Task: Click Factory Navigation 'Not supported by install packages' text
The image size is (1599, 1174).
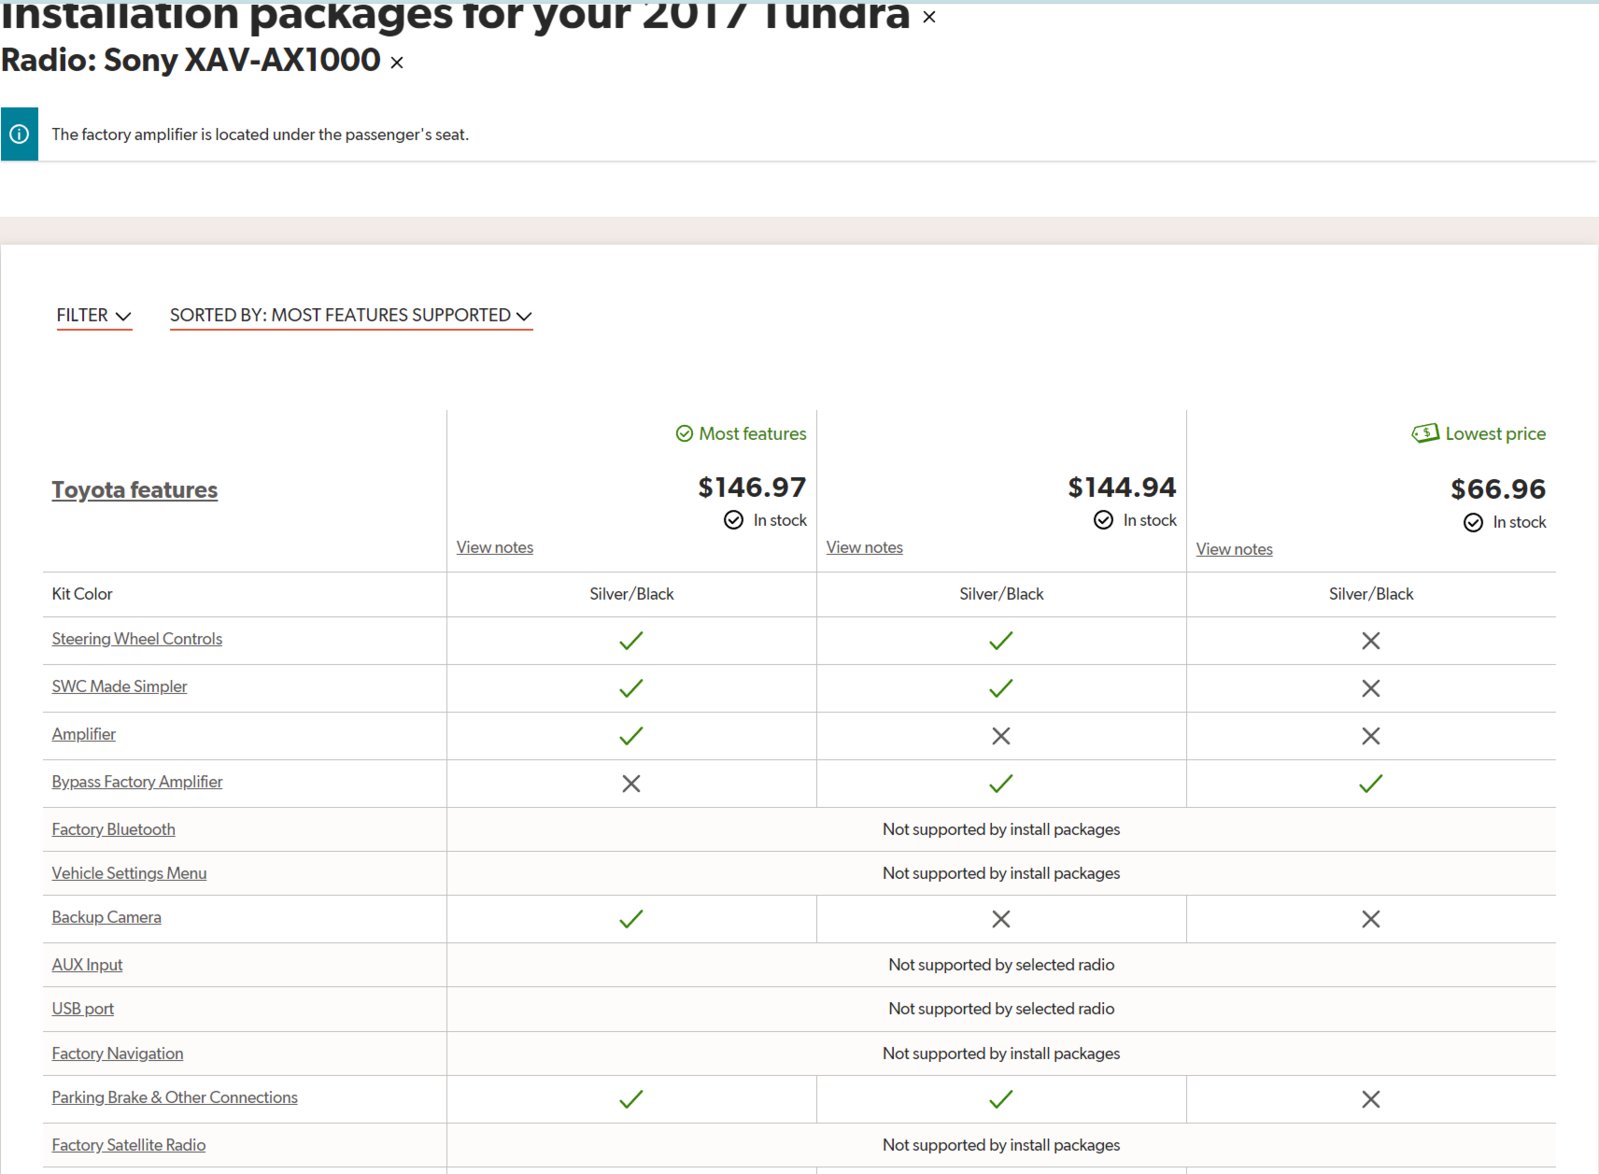Action: tap(1001, 1053)
